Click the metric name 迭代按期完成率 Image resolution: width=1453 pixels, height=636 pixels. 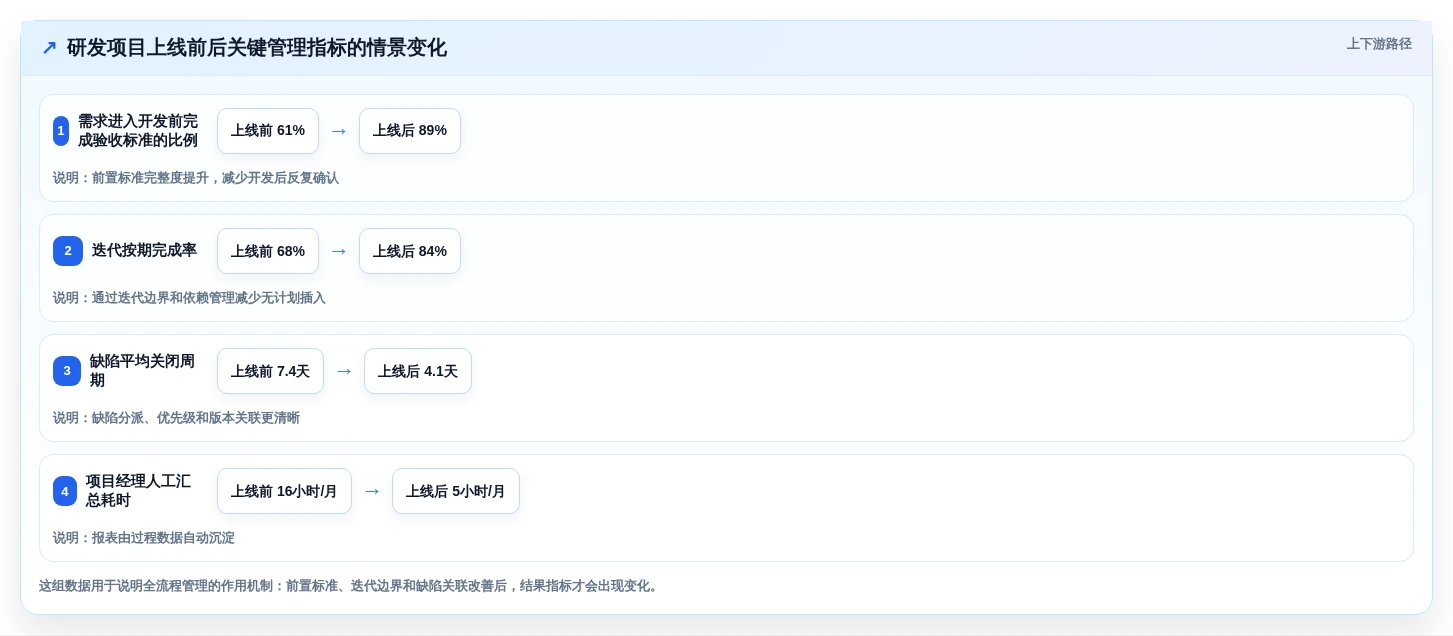coord(145,251)
